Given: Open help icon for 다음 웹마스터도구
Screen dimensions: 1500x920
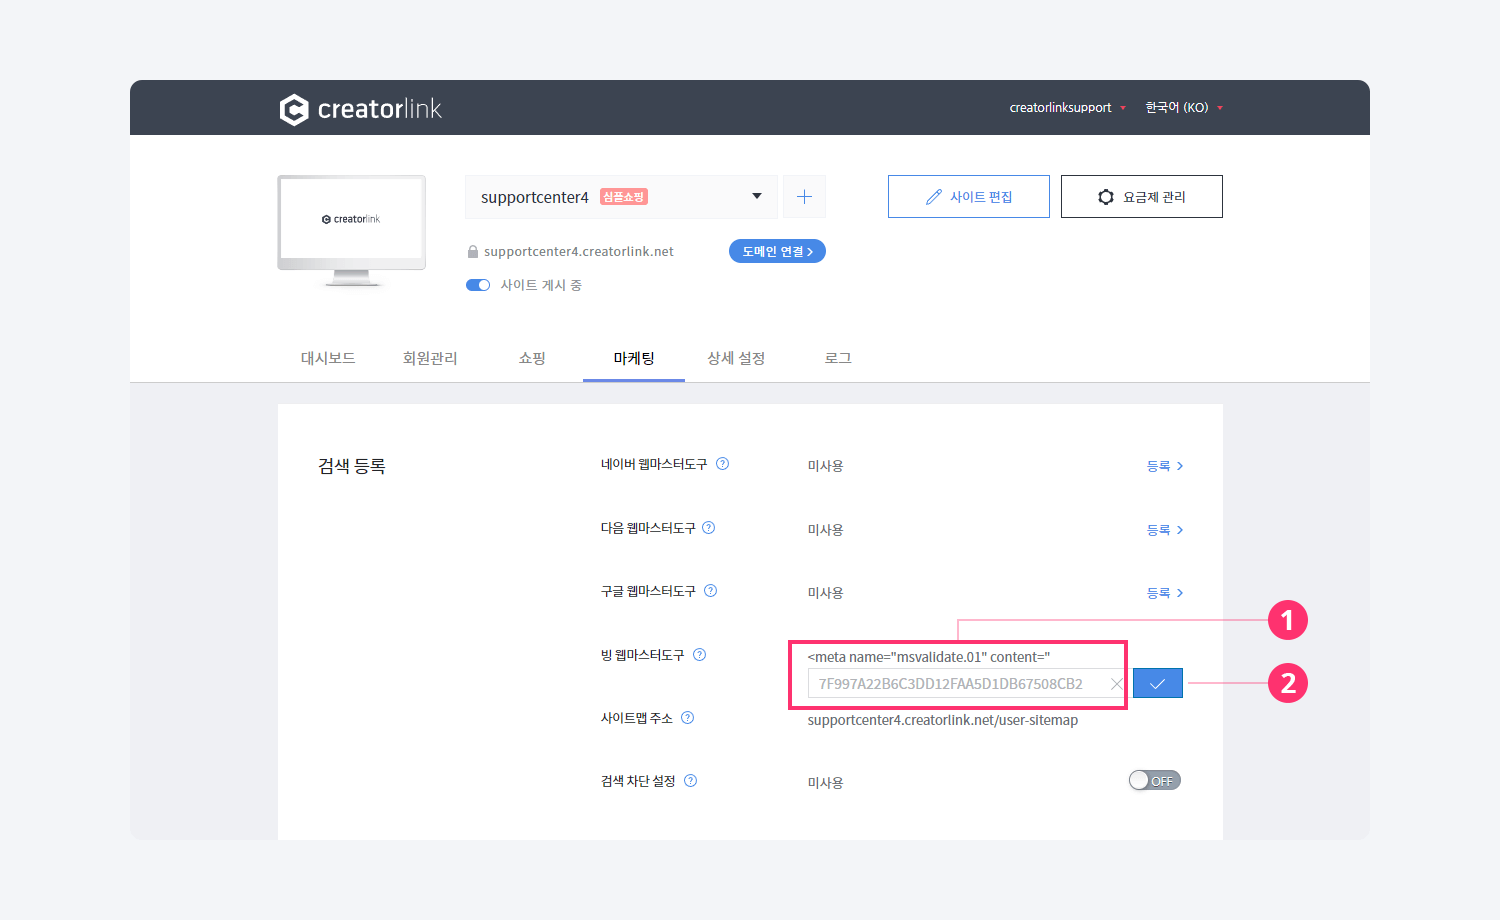Looking at the screenshot, I should click(x=709, y=528).
